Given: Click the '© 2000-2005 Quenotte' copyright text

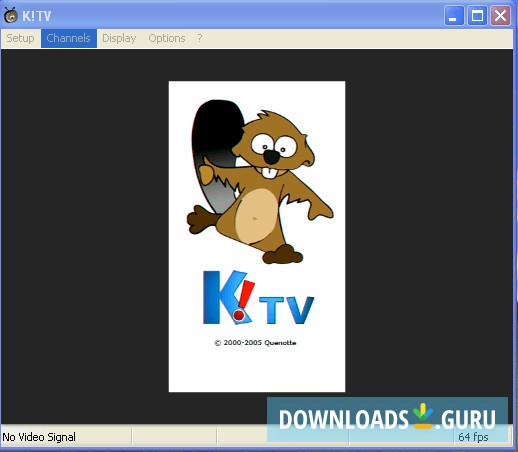Looking at the screenshot, I should pyautogui.click(x=255, y=343).
